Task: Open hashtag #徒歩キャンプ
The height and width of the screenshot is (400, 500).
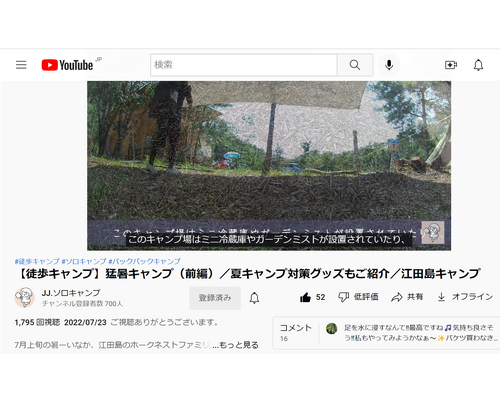Action: point(37,261)
